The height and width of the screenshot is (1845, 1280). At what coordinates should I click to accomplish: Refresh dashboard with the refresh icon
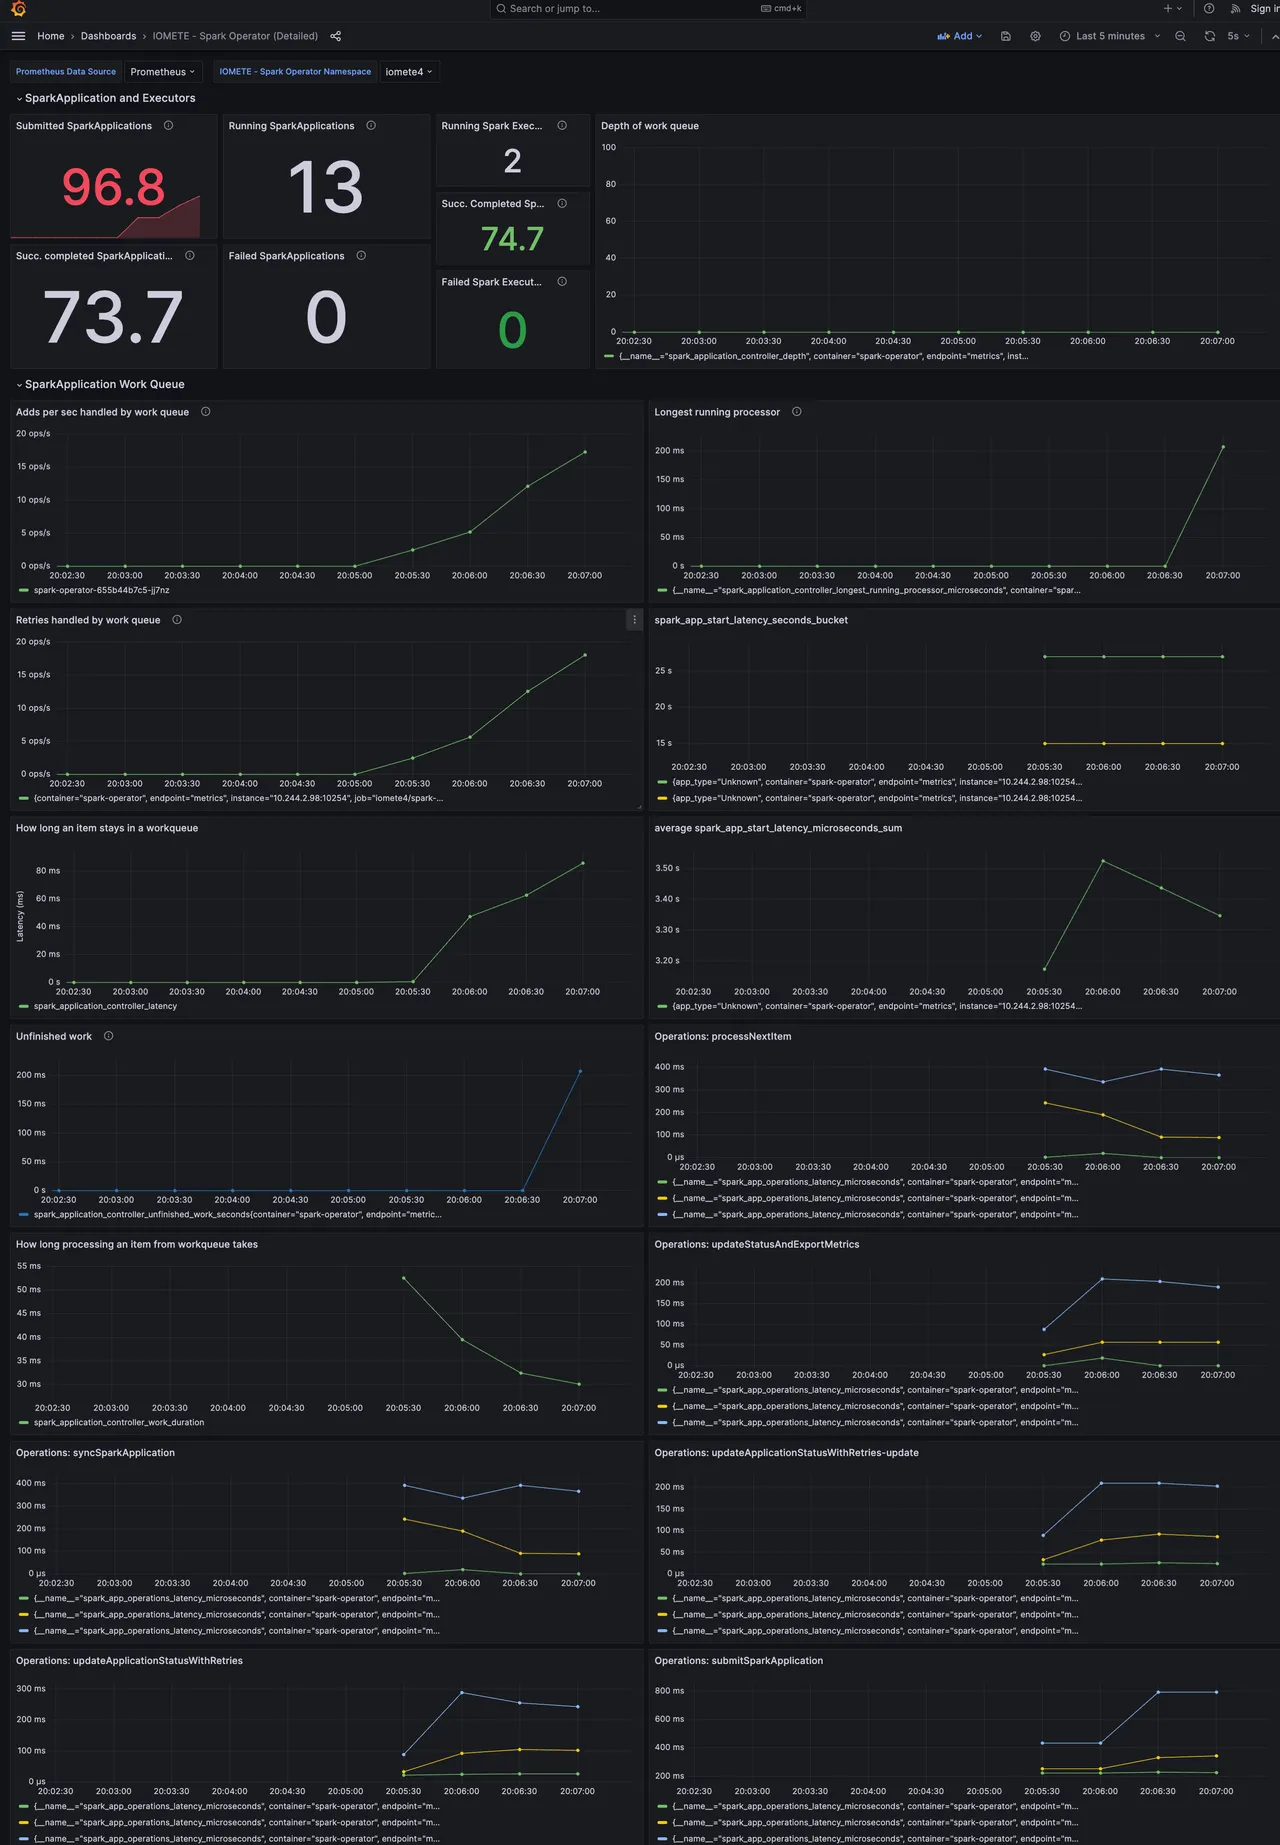pyautogui.click(x=1210, y=36)
